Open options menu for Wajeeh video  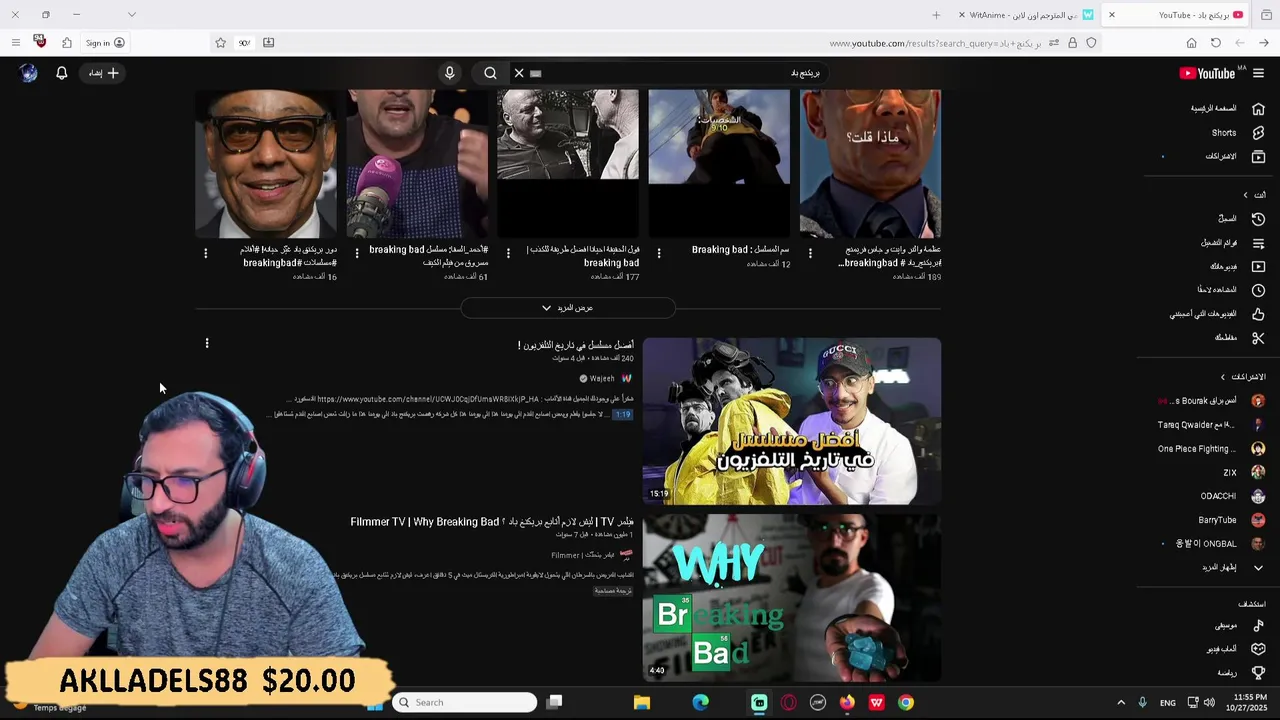click(207, 344)
